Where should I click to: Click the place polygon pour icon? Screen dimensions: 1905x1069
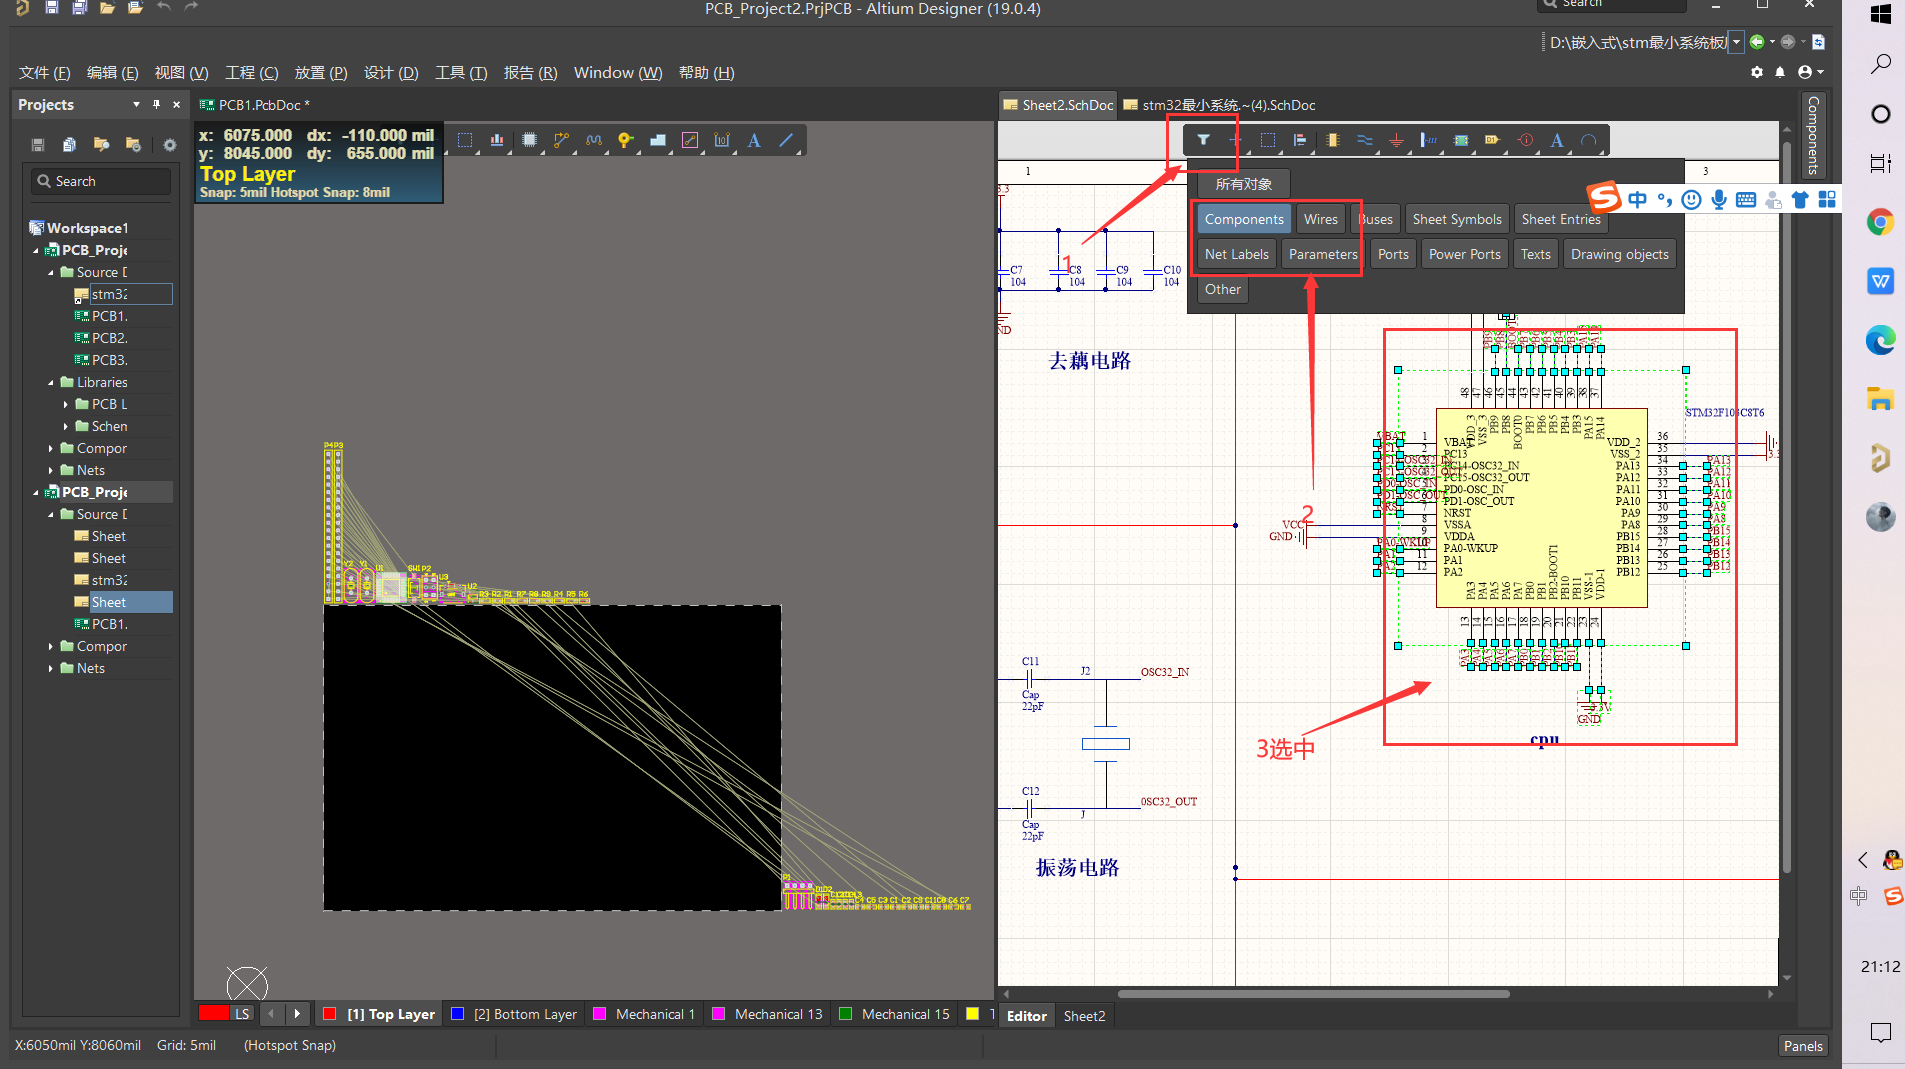click(x=658, y=140)
